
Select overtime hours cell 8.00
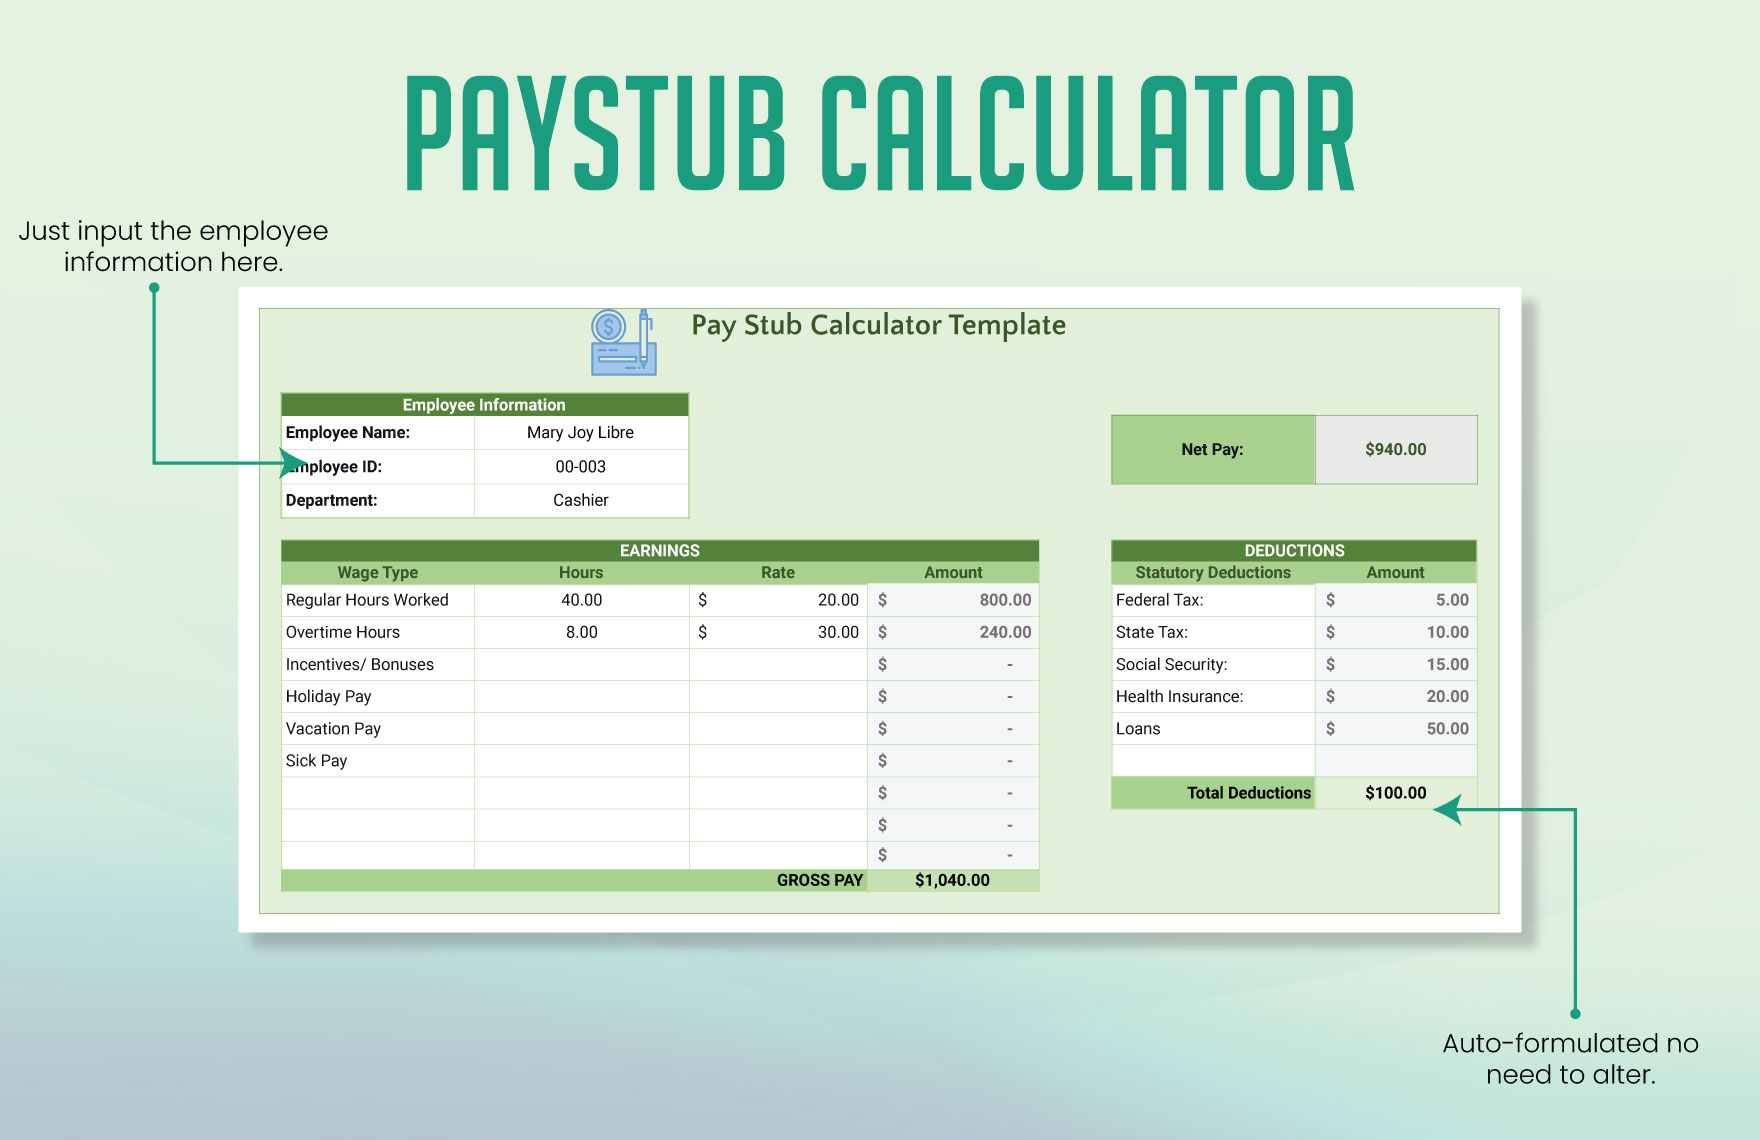tap(581, 632)
